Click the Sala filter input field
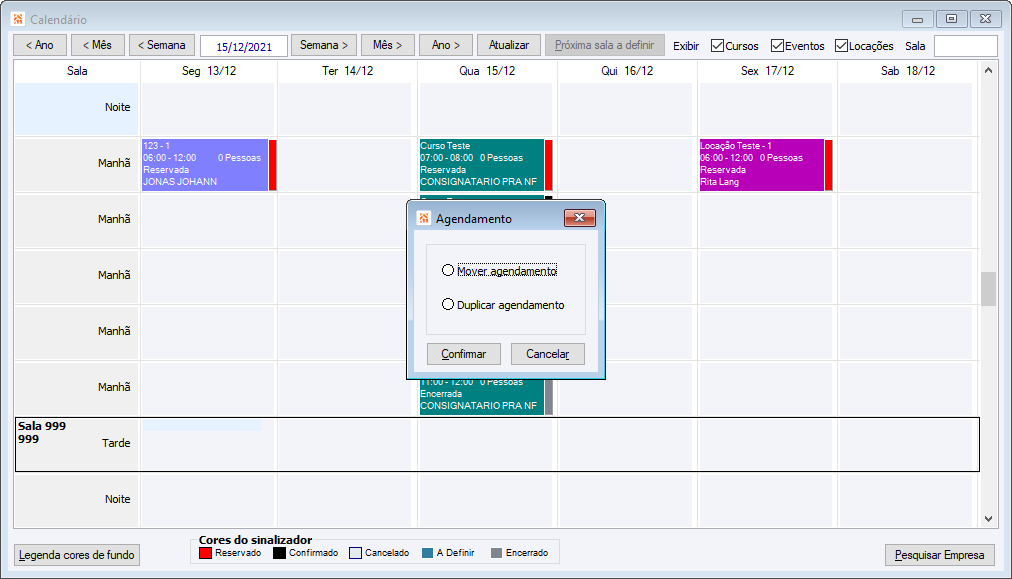This screenshot has width=1012, height=579. coord(966,46)
